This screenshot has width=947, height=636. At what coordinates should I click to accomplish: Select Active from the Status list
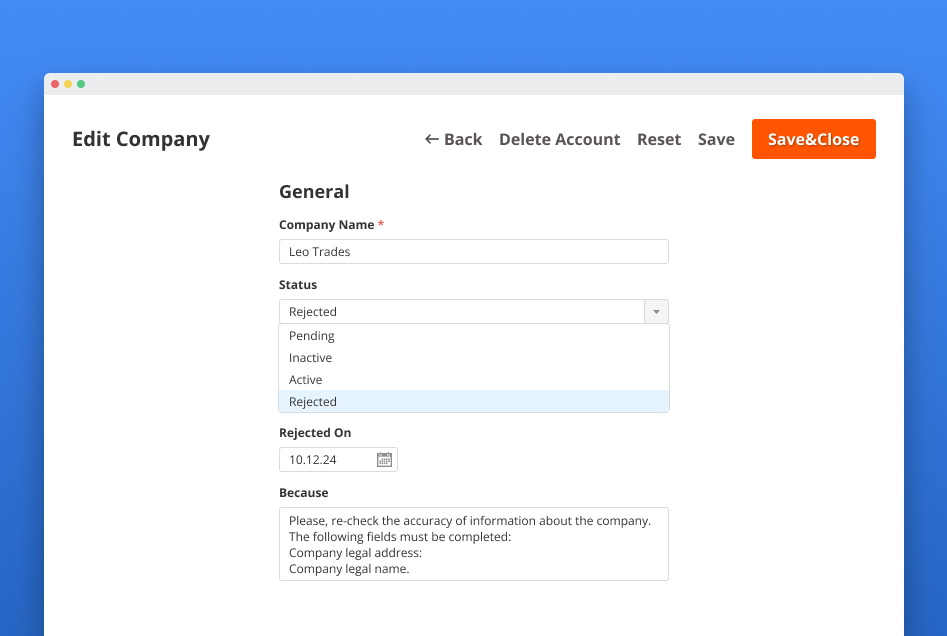(x=305, y=380)
